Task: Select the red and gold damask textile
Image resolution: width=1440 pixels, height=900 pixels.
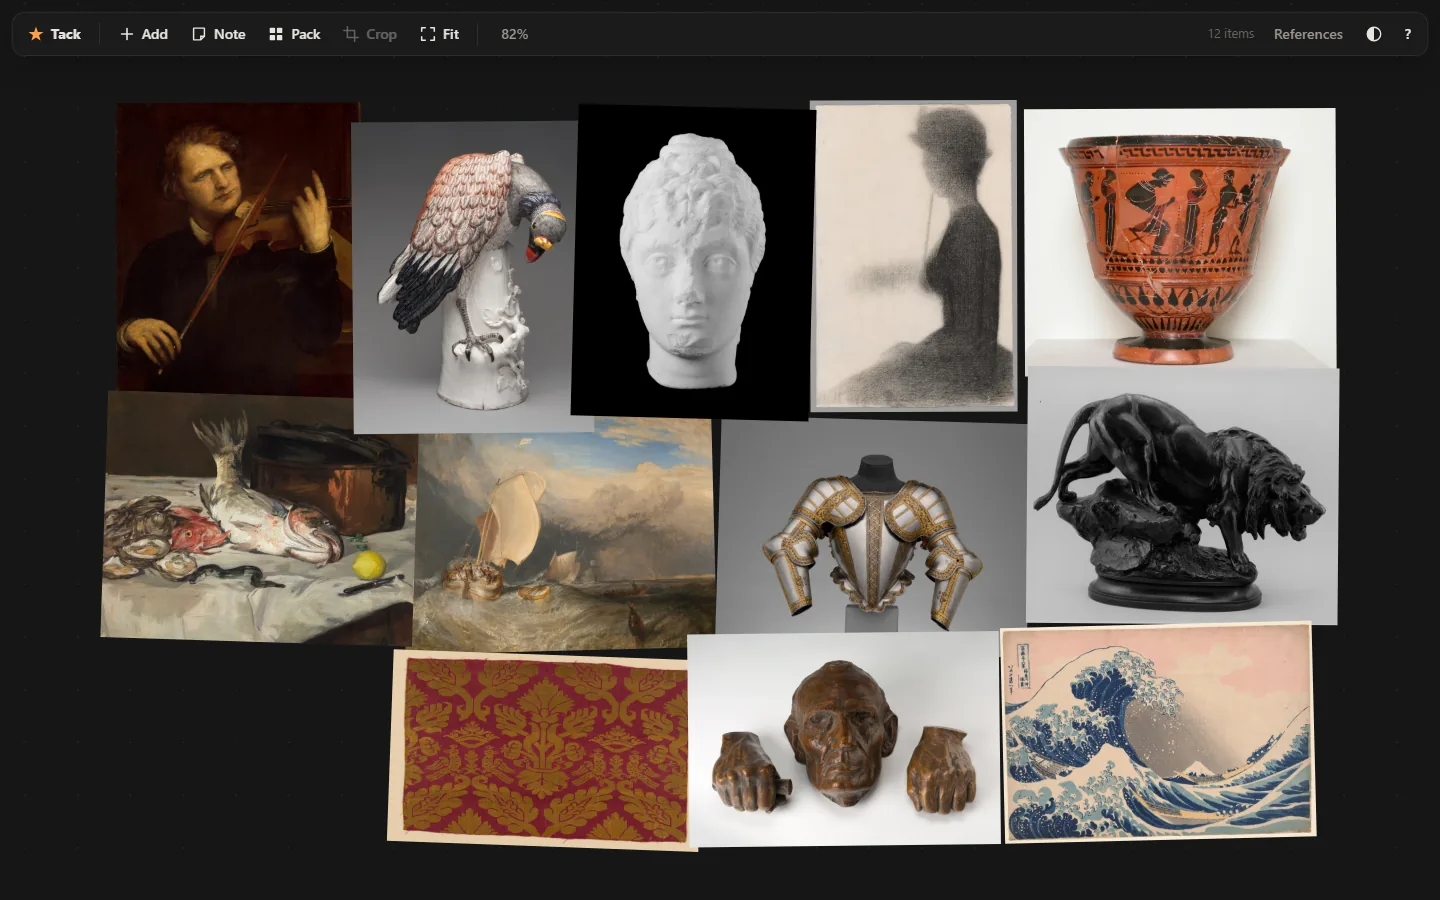Action: click(x=541, y=750)
